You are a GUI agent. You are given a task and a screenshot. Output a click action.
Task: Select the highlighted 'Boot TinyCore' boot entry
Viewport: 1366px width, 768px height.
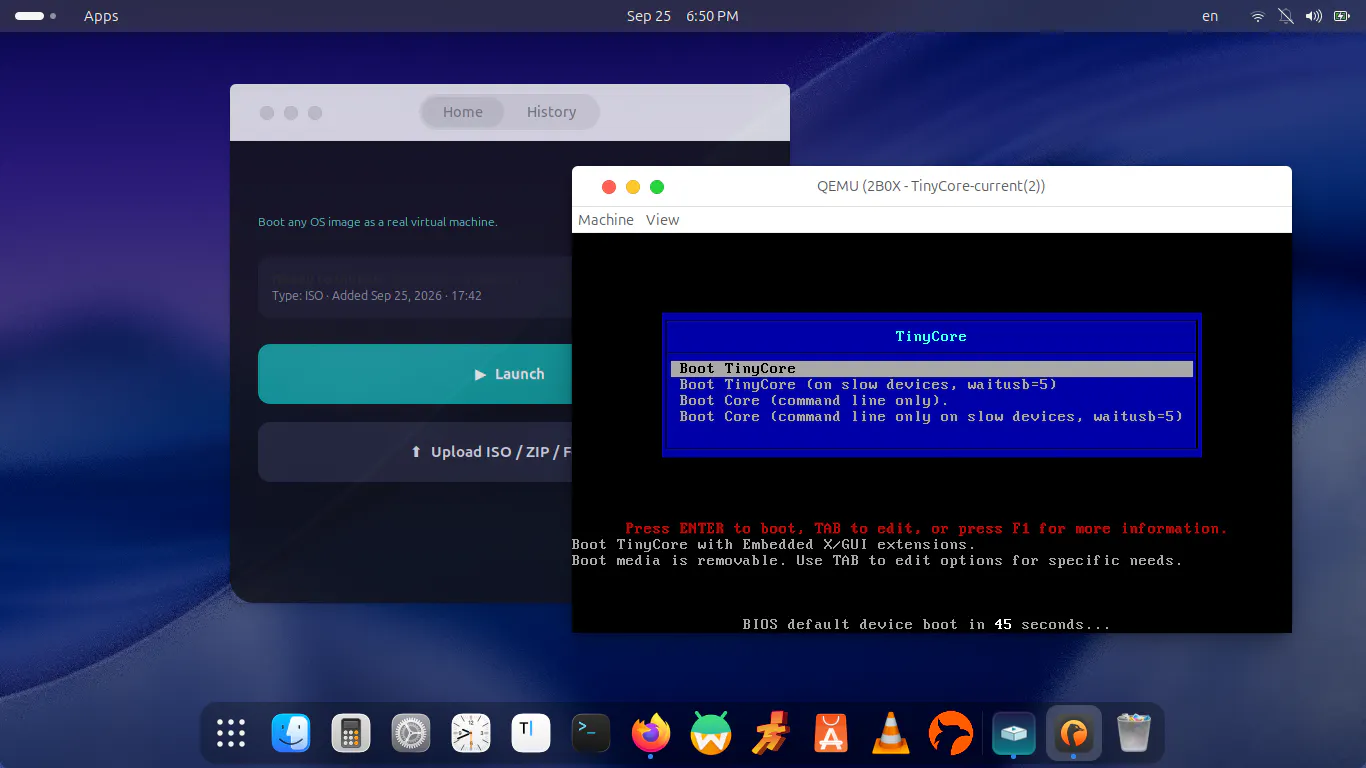tap(932, 369)
